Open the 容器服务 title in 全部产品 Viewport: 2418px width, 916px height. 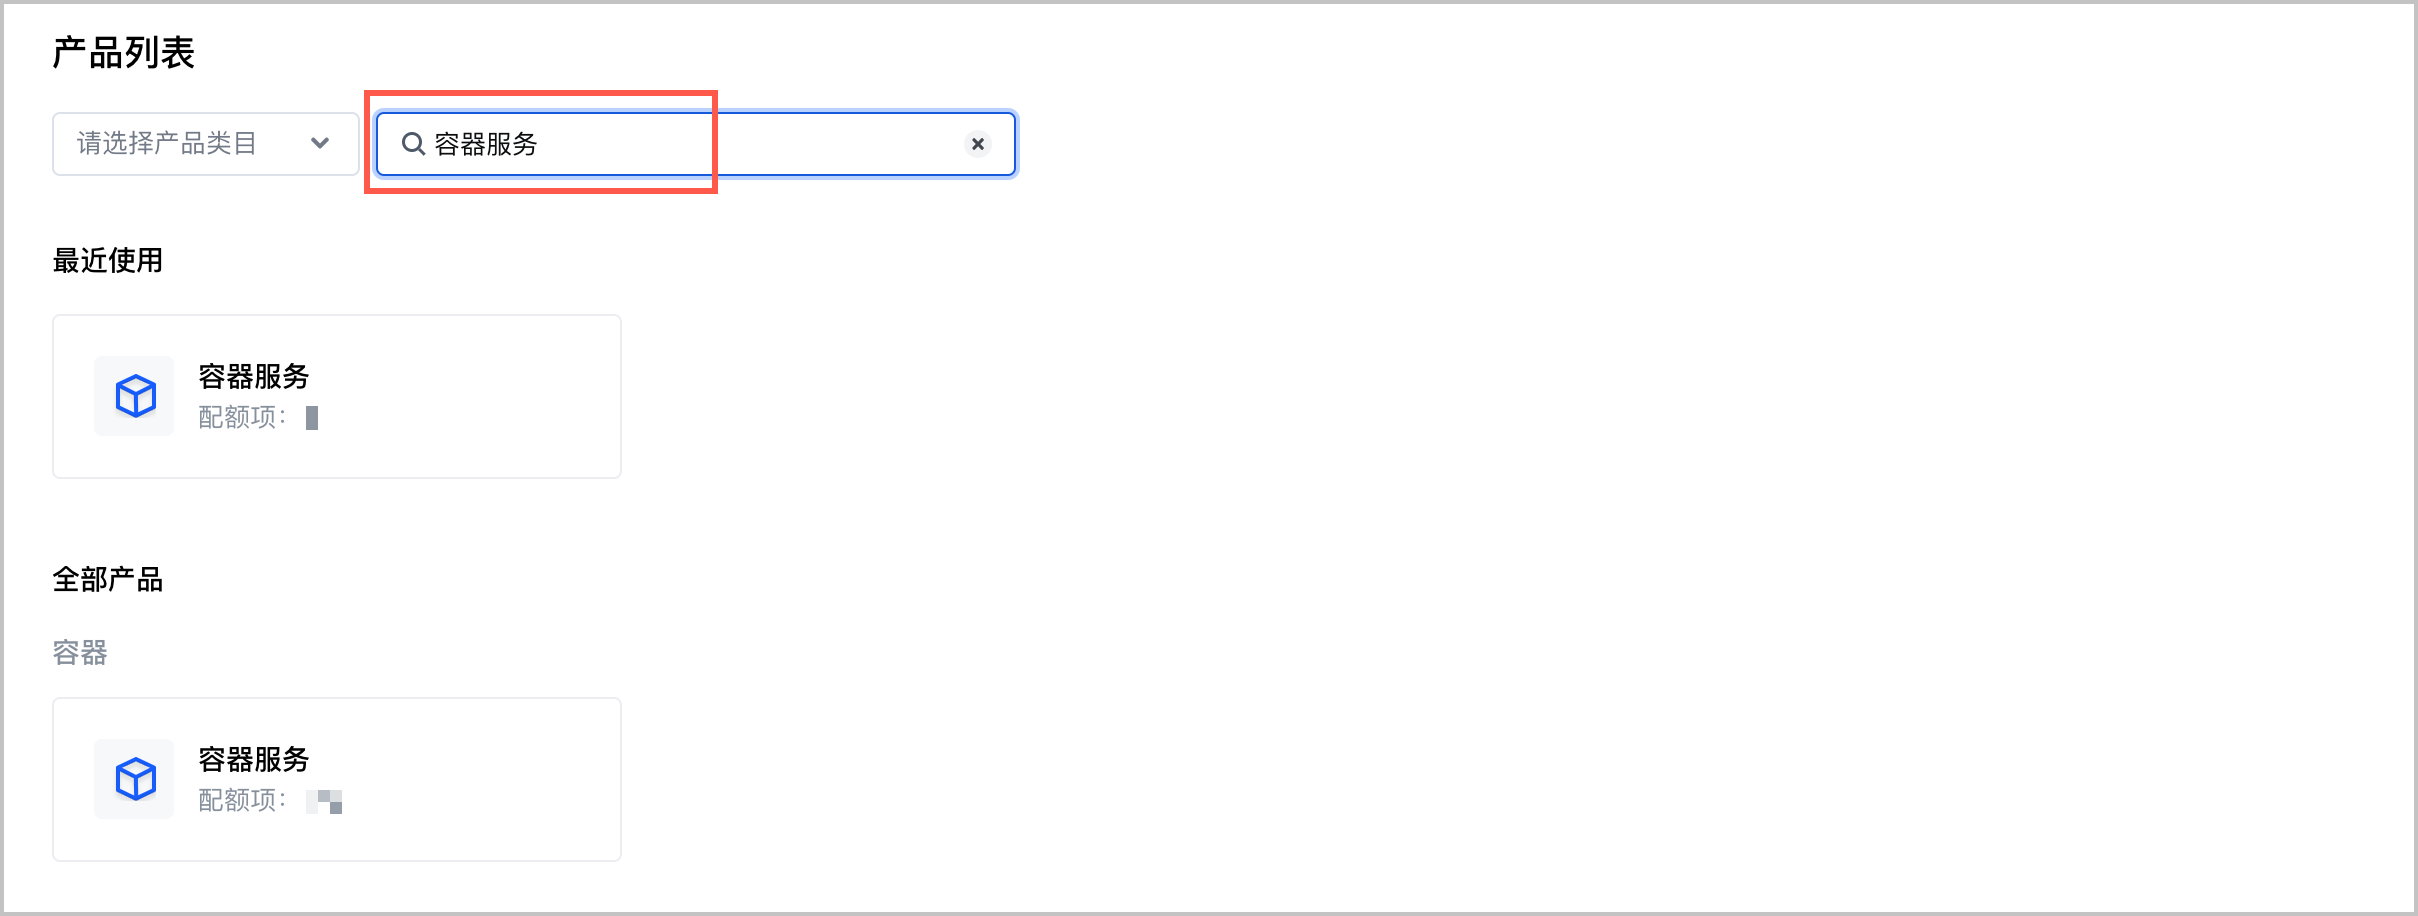[254, 760]
